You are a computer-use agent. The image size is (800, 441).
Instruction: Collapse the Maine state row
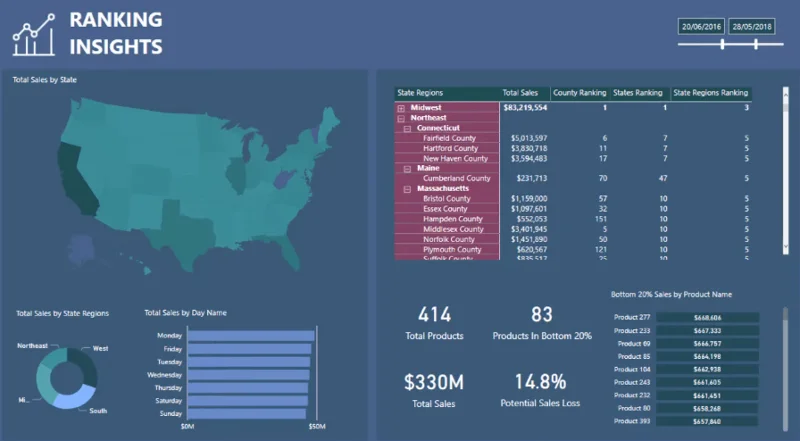tap(408, 169)
